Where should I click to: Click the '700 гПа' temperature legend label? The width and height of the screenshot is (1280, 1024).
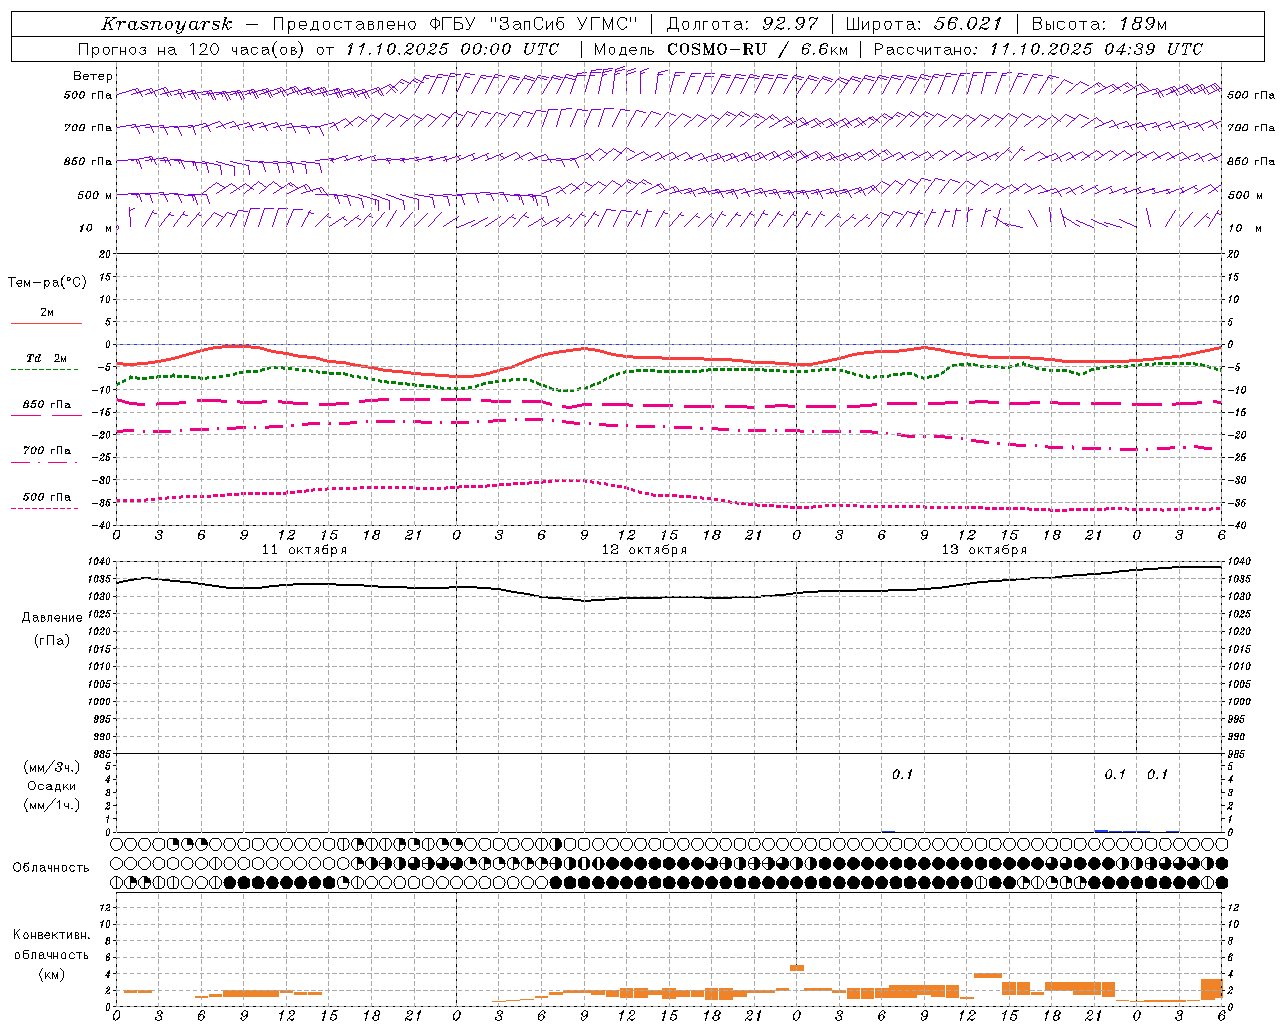point(47,451)
